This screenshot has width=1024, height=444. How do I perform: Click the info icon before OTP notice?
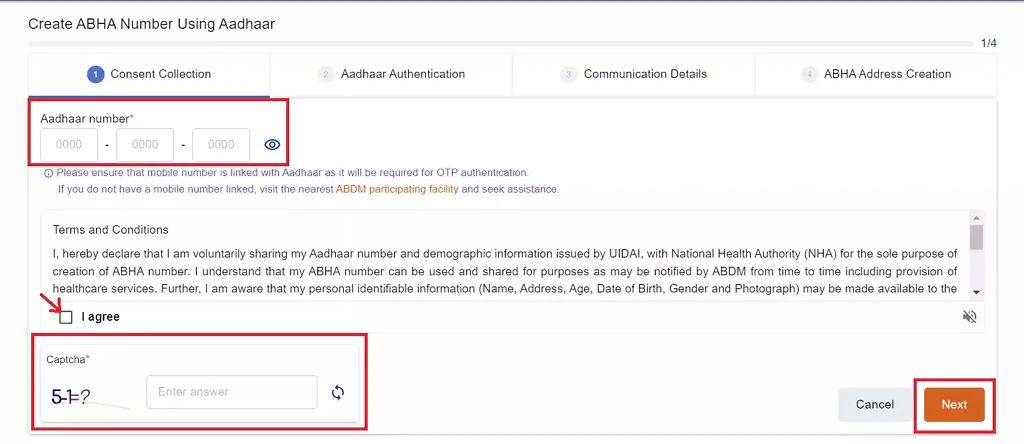(x=48, y=174)
